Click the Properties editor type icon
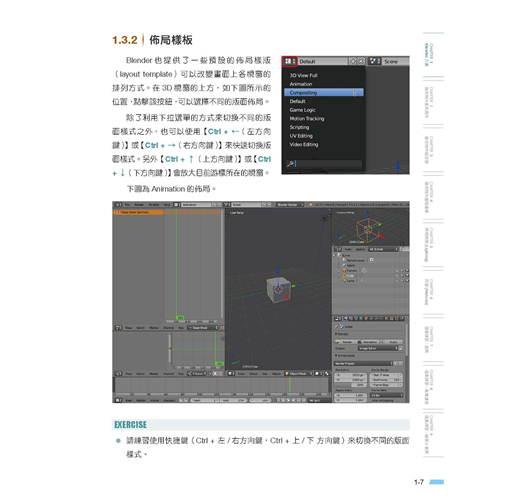 (338, 319)
